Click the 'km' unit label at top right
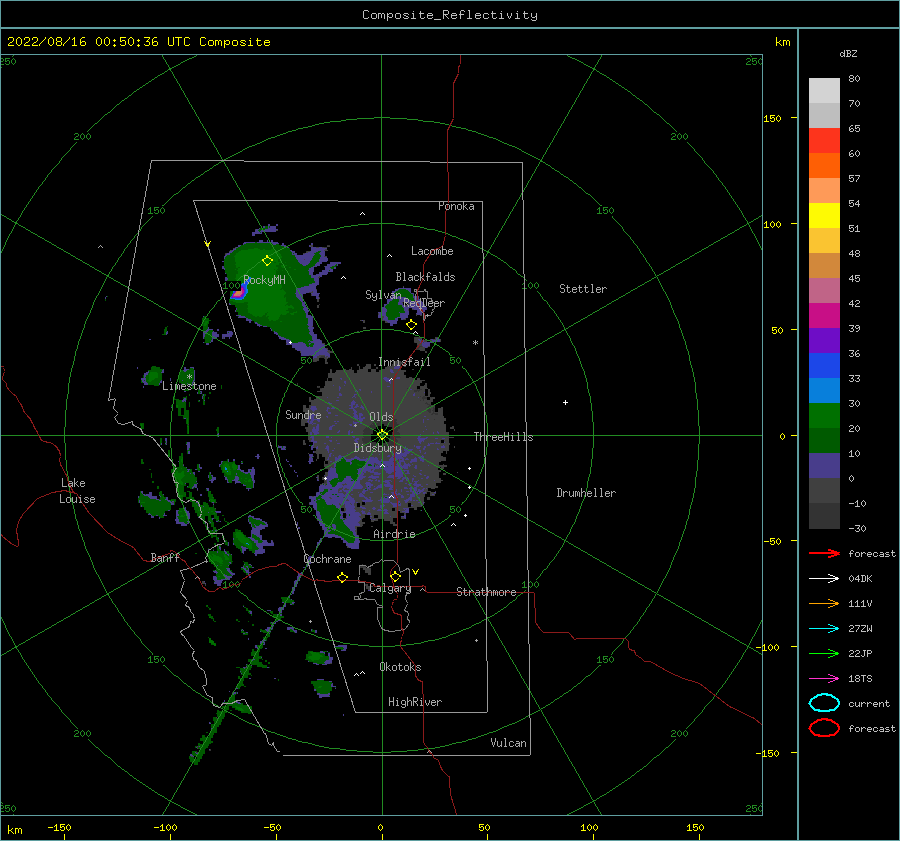This screenshot has width=900, height=841. 783,42
